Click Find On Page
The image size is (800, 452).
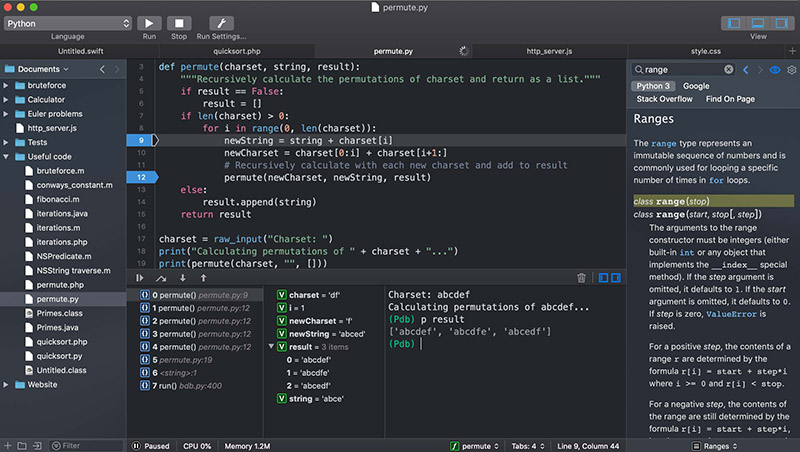pos(730,99)
